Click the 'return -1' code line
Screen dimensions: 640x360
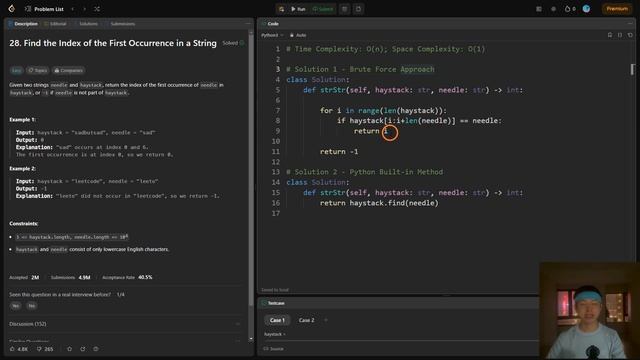[339, 151]
